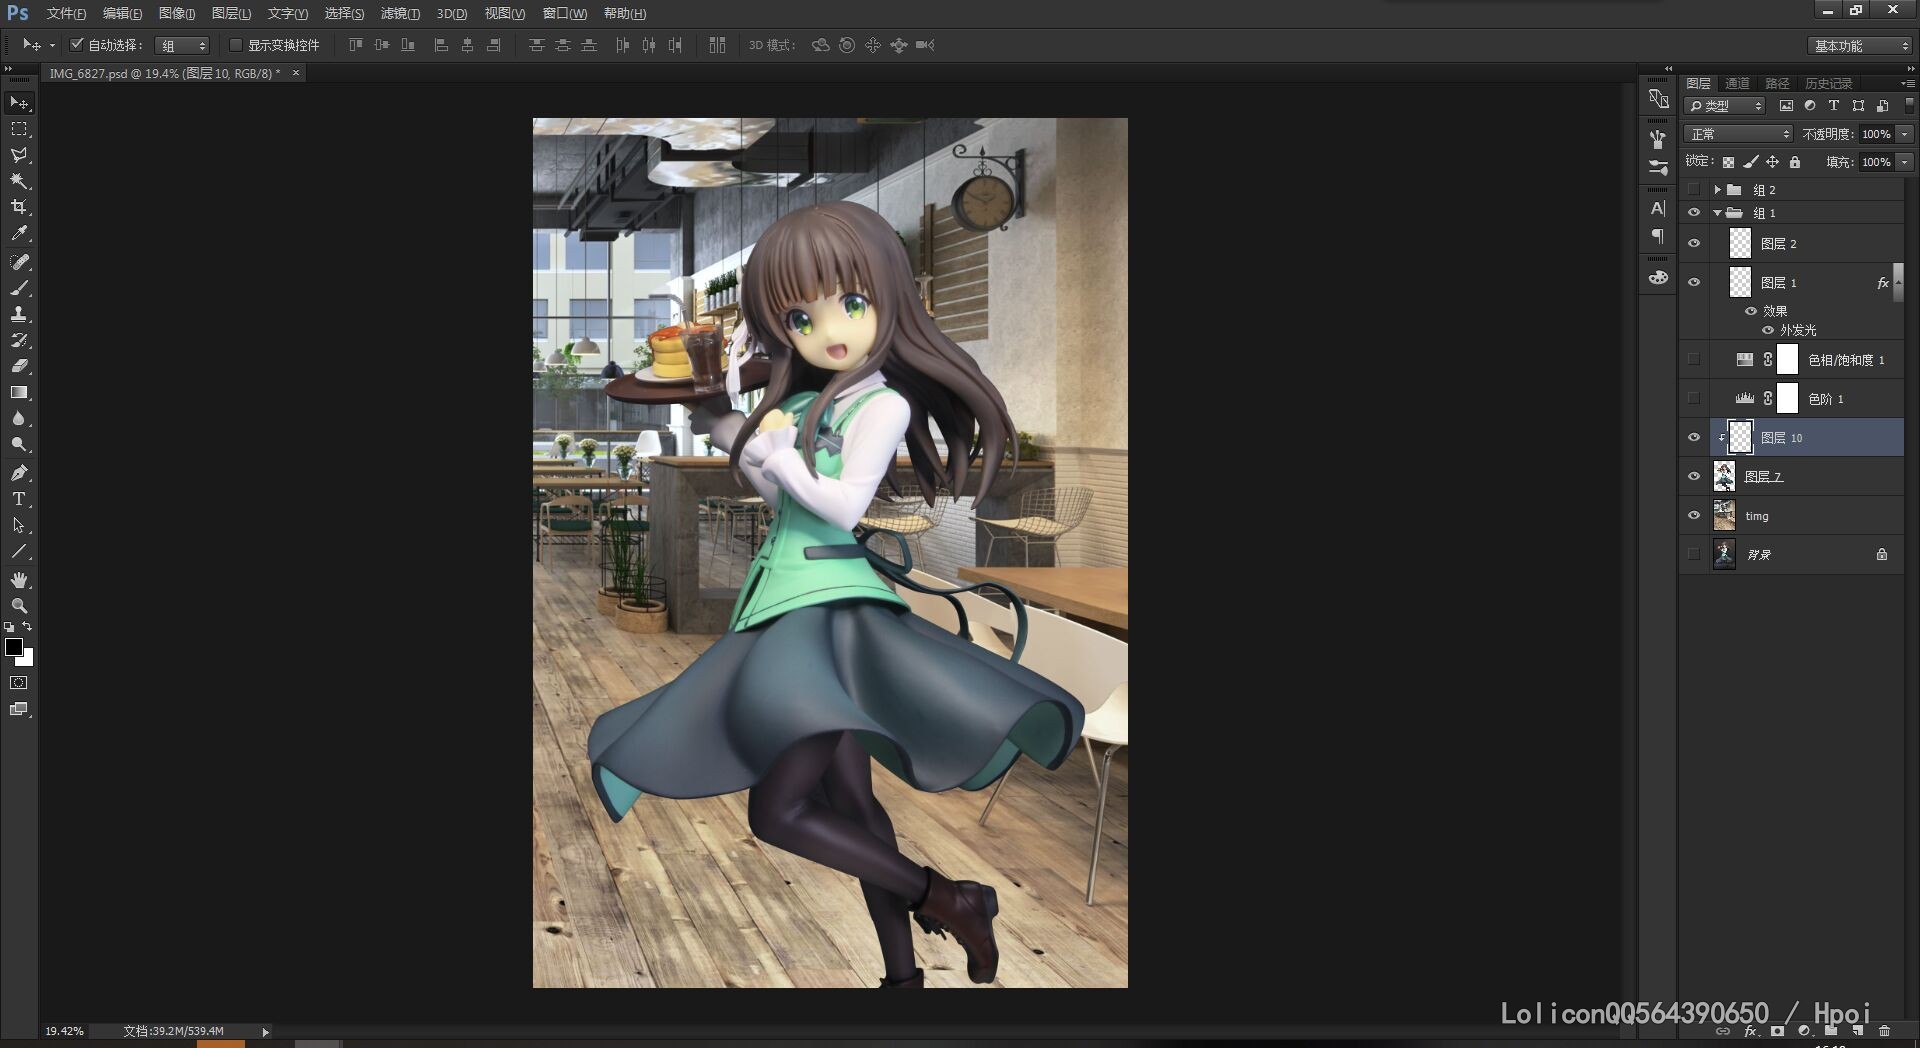Open the blend mode 正常 dropdown

click(x=1738, y=134)
